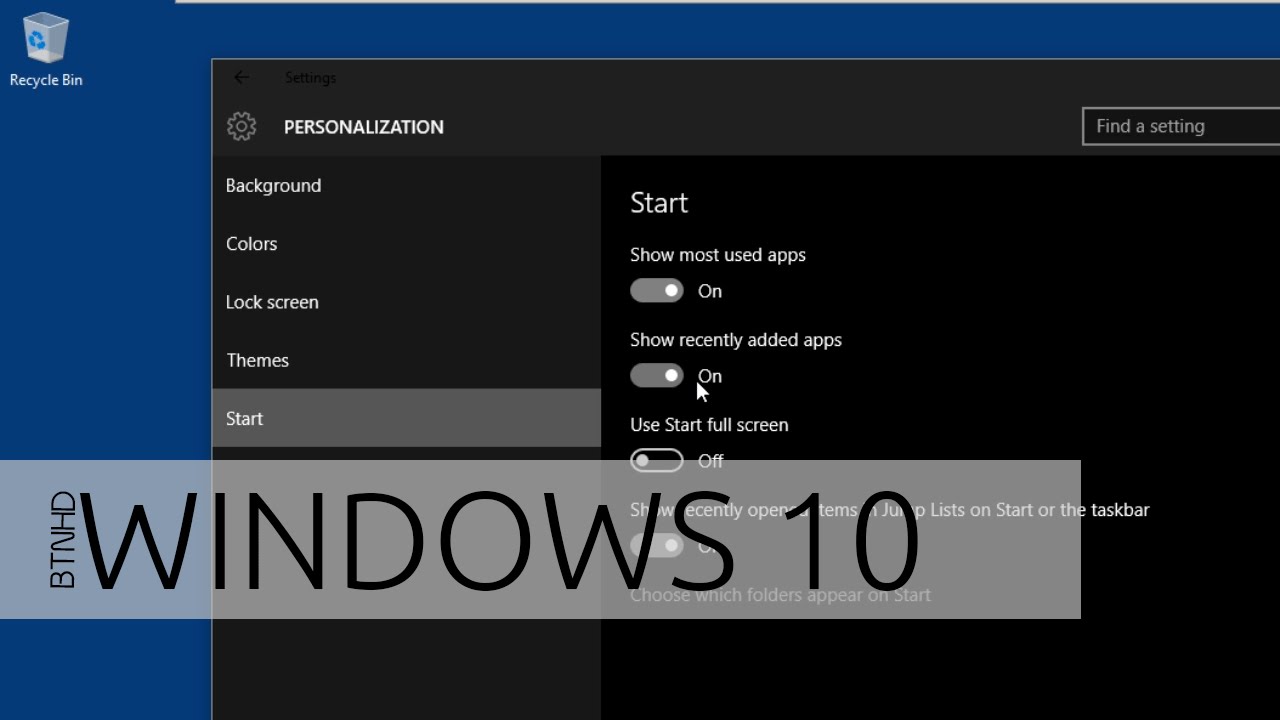1280x720 pixels.
Task: Go to the Themes section
Action: coord(406,360)
